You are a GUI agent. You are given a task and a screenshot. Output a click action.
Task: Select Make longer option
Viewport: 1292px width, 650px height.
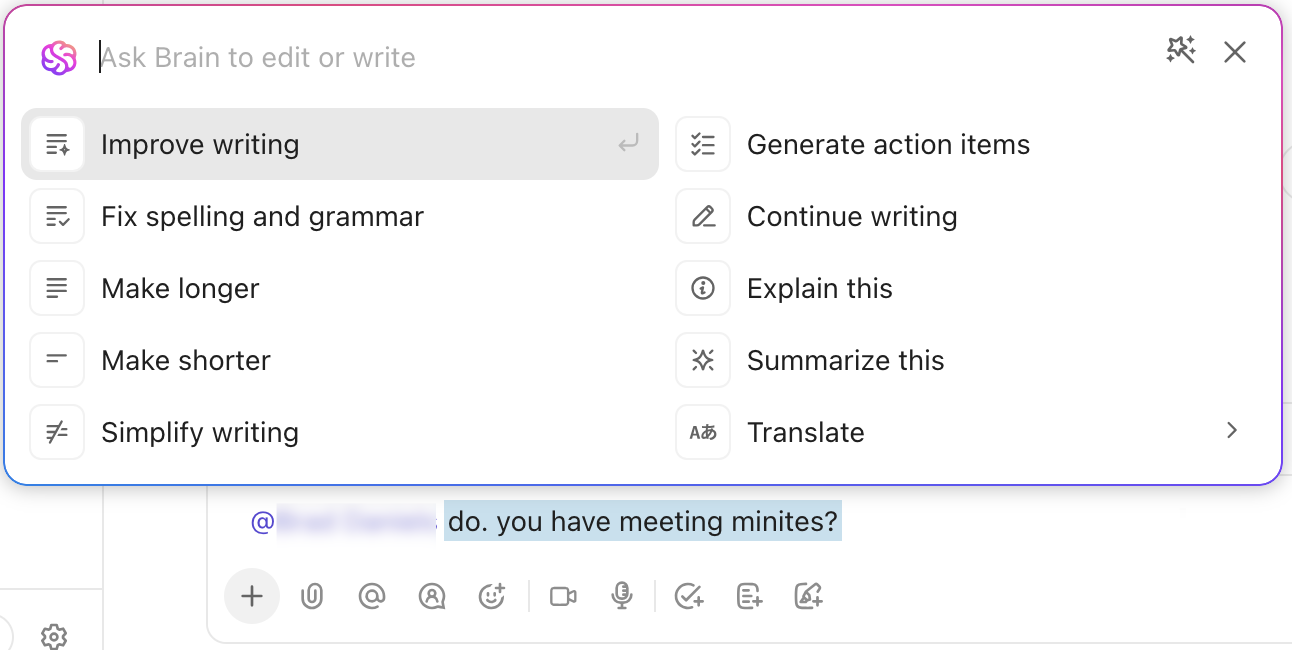[180, 289]
